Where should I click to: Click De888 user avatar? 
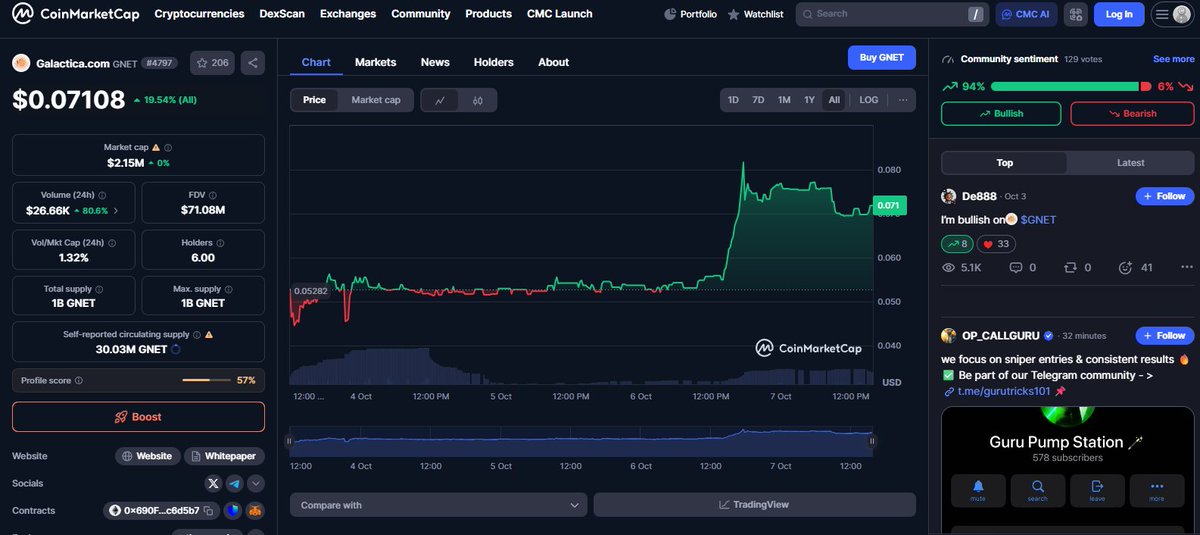point(949,196)
